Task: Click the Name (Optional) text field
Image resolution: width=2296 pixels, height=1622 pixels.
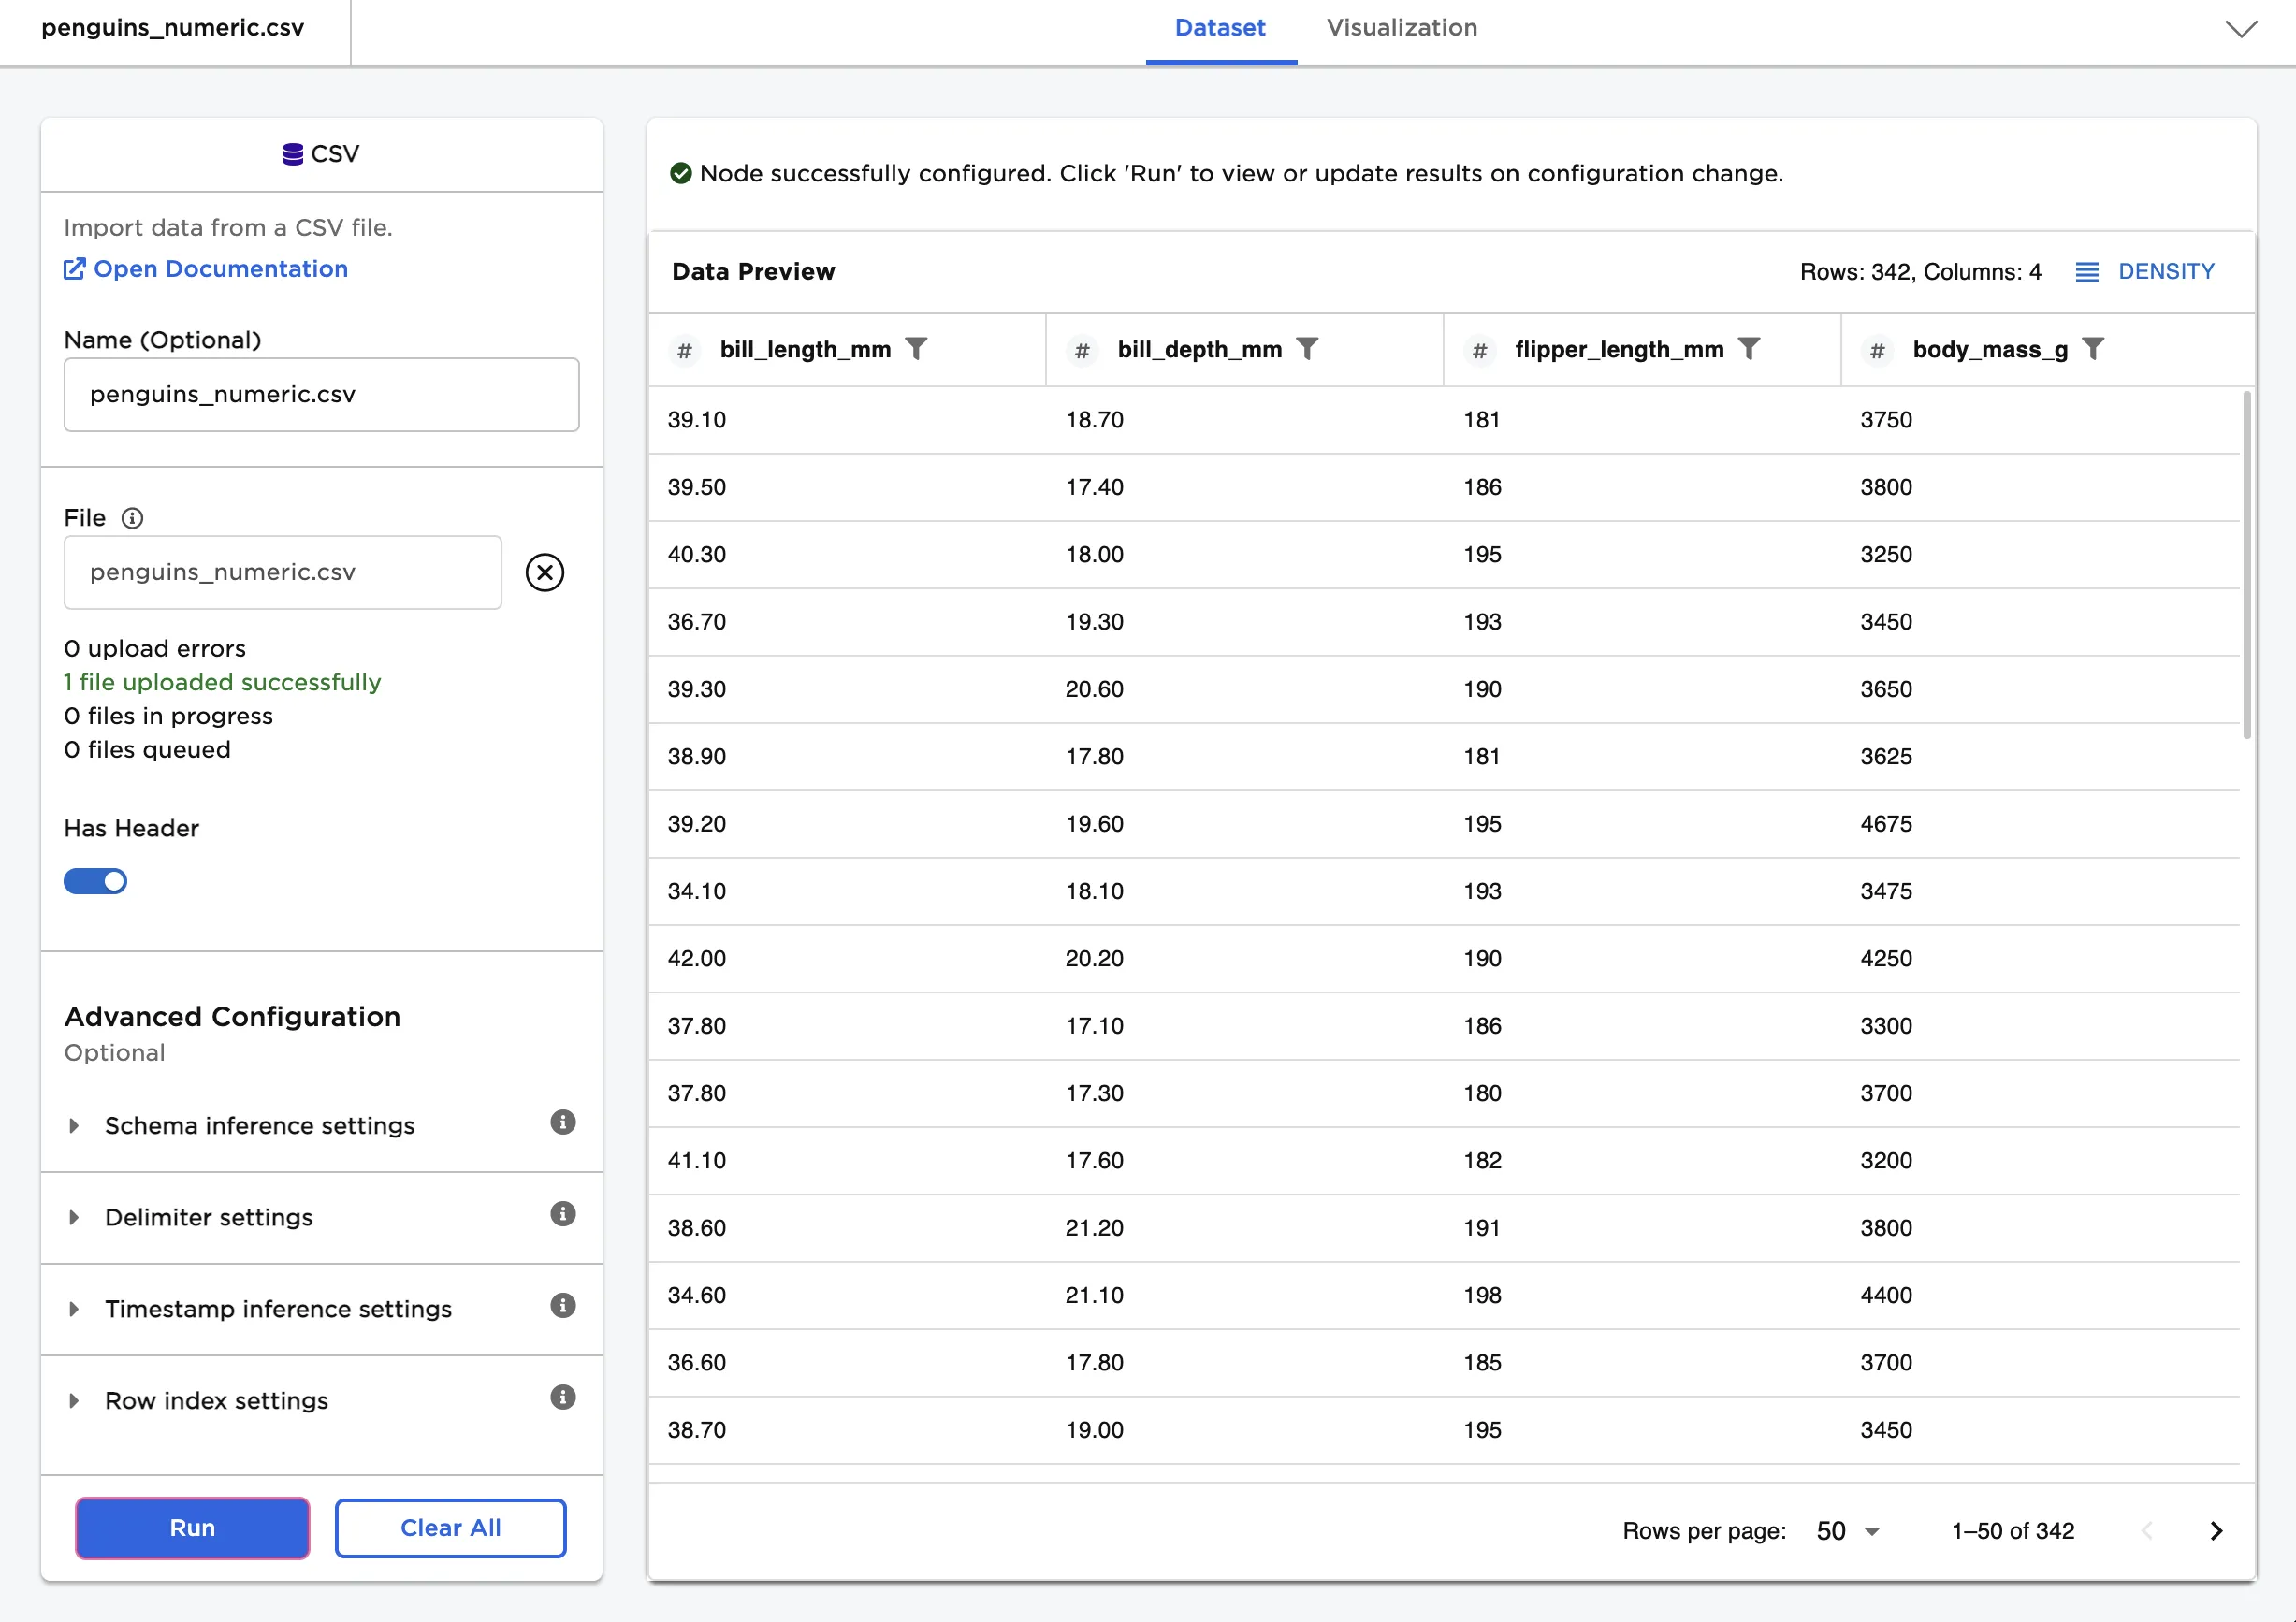Action: [321, 395]
